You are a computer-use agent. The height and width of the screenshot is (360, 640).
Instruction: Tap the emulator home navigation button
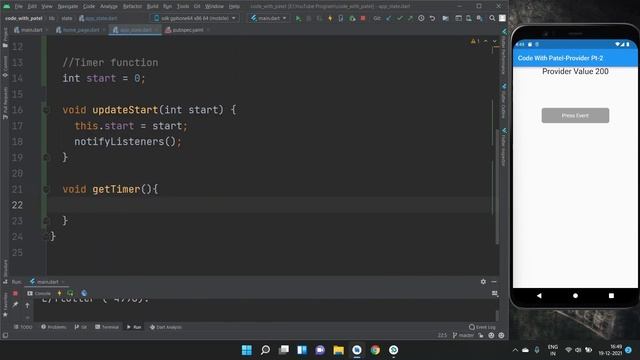click(x=575, y=296)
